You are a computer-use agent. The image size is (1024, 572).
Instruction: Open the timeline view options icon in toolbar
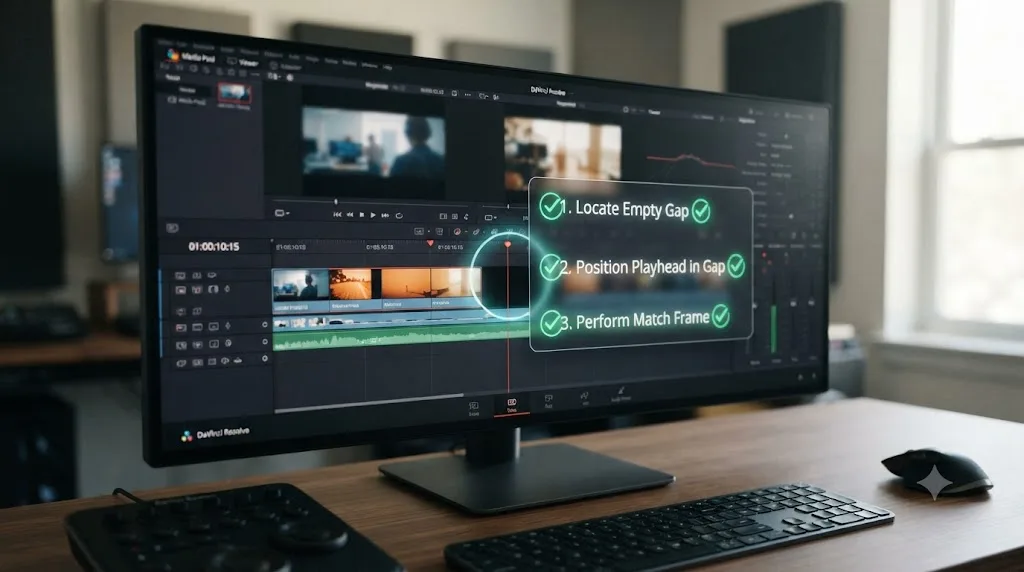(419, 231)
